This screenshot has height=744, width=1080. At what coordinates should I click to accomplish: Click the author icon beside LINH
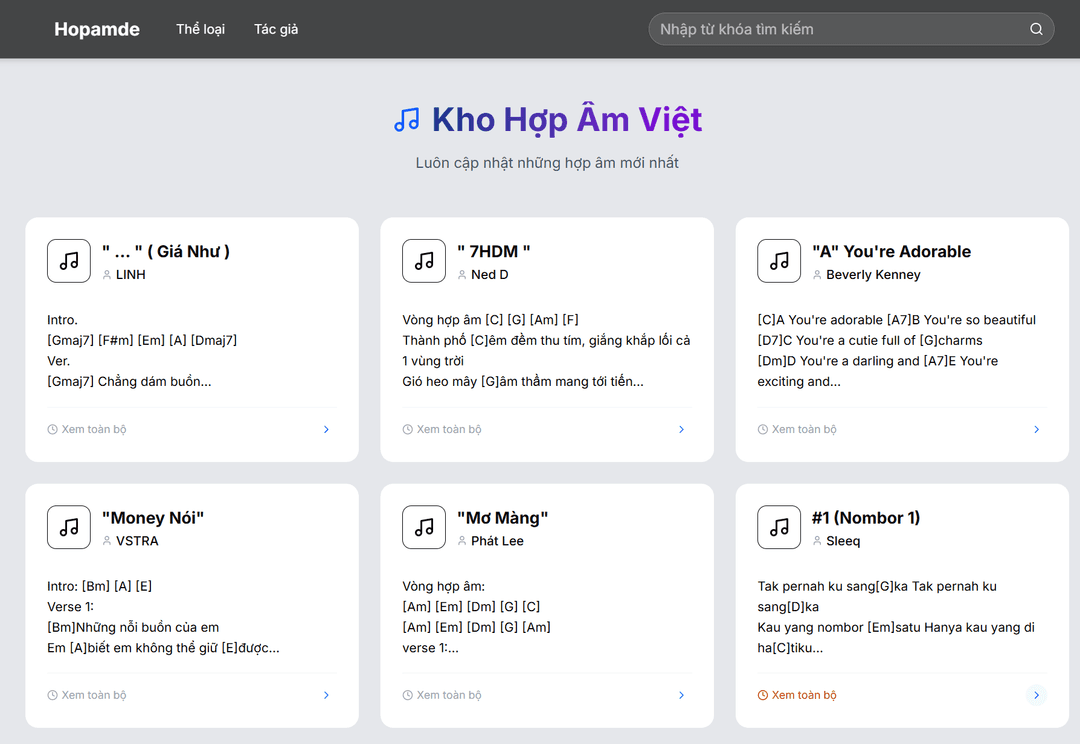coord(105,274)
